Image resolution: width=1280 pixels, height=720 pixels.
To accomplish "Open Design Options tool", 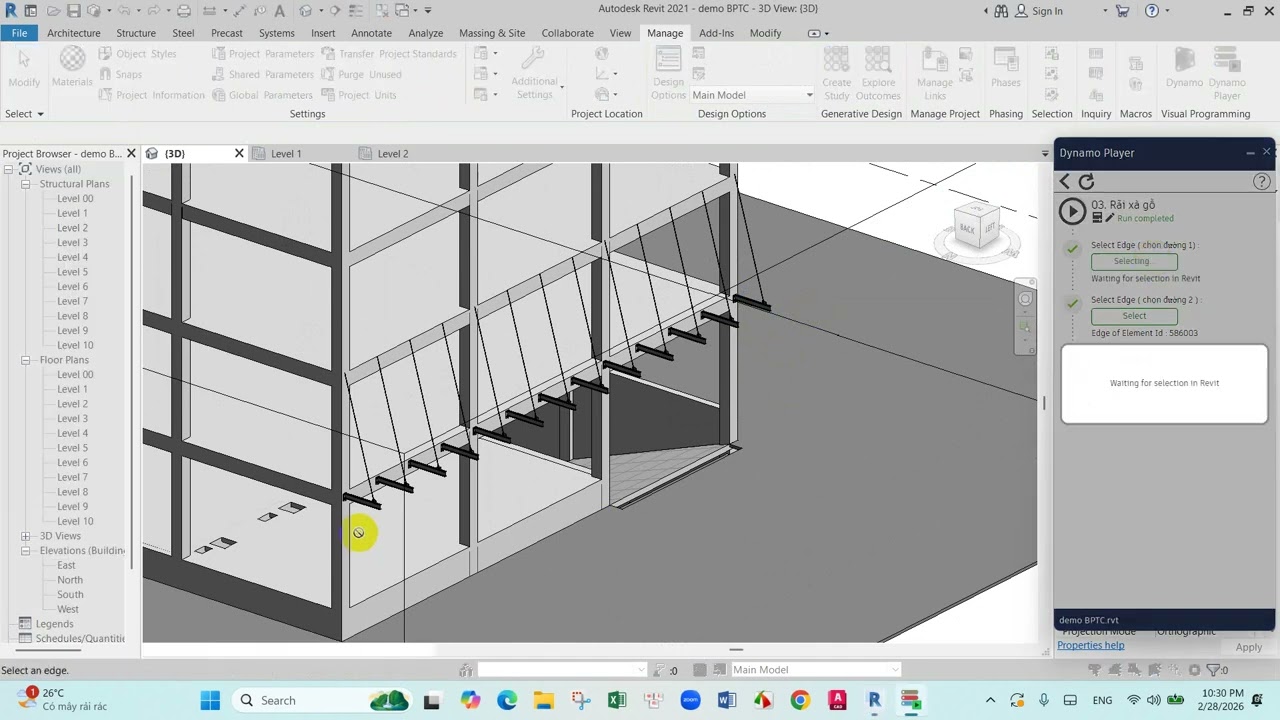I will [668, 74].
